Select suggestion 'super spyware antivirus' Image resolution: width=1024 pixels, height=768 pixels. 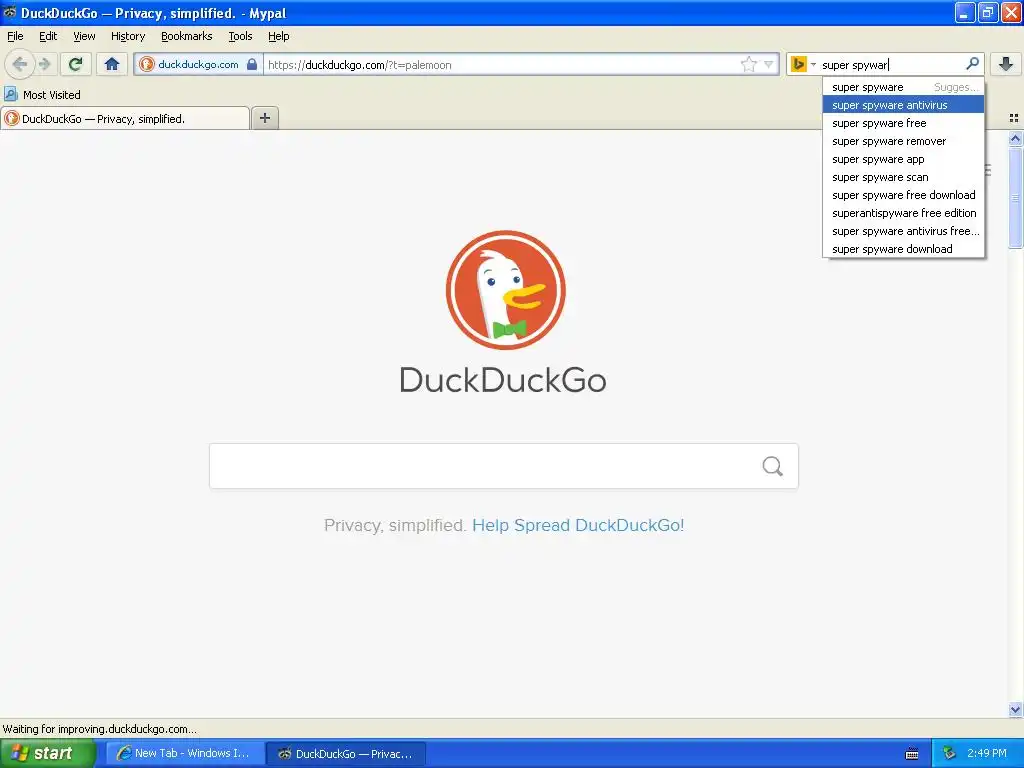(903, 104)
